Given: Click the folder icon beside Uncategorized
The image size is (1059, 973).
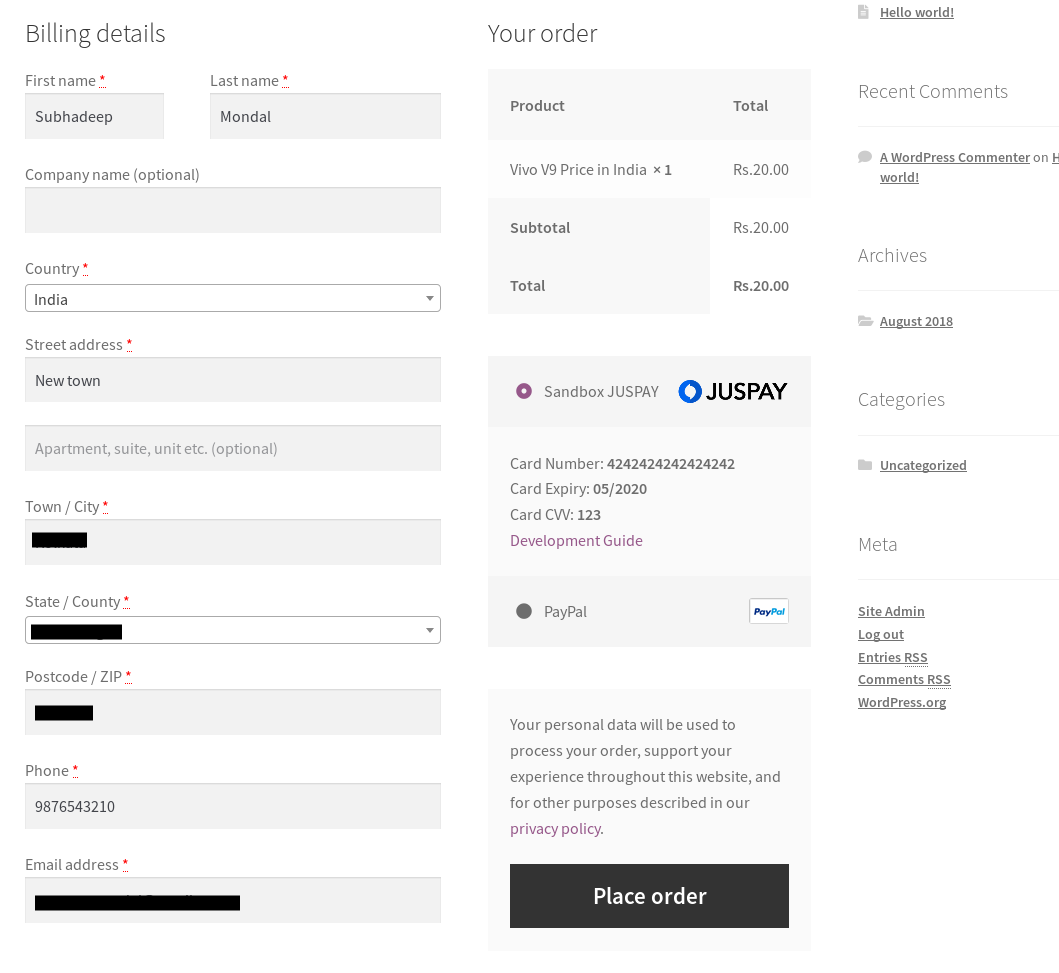Looking at the screenshot, I should [x=865, y=465].
